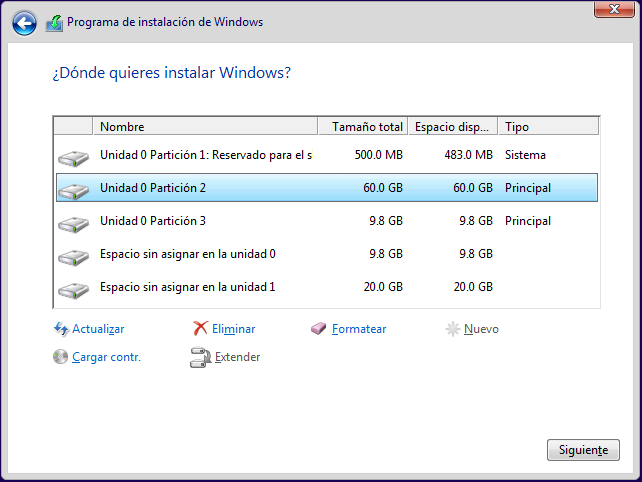
Task: Click the drive icon for Unidad 0 Partición 1
Action: pyautogui.click(x=73, y=158)
